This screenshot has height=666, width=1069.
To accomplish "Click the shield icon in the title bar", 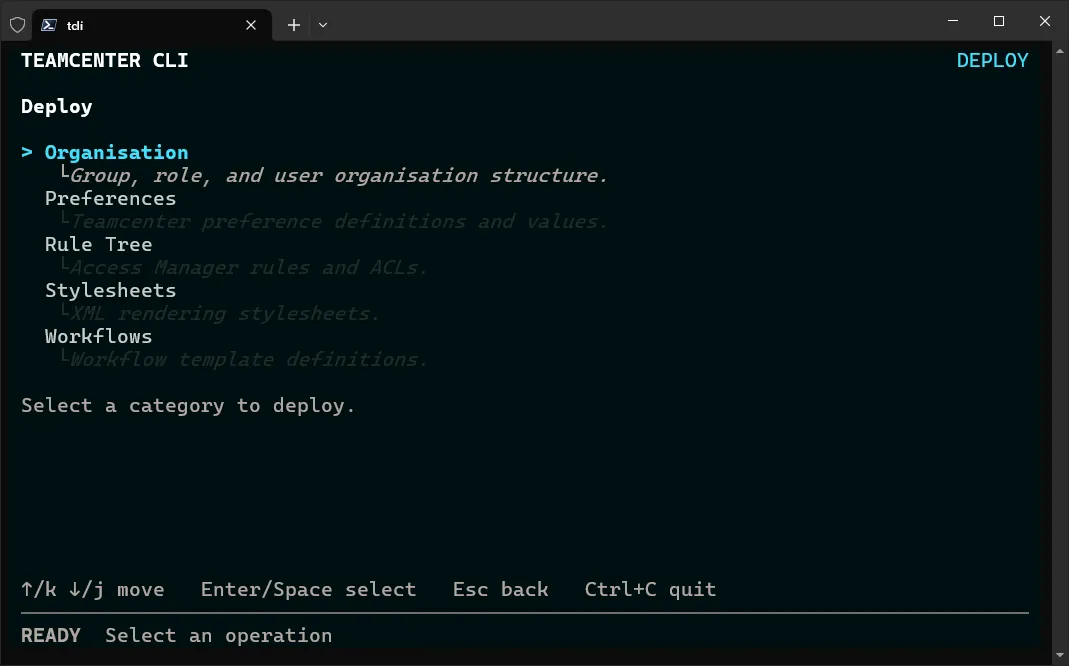I will click(x=18, y=25).
